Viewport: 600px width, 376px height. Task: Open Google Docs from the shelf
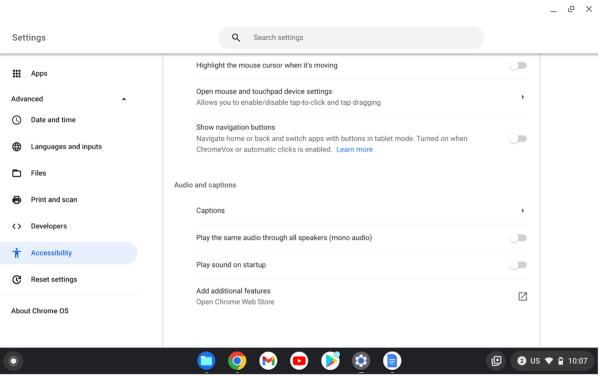point(392,361)
